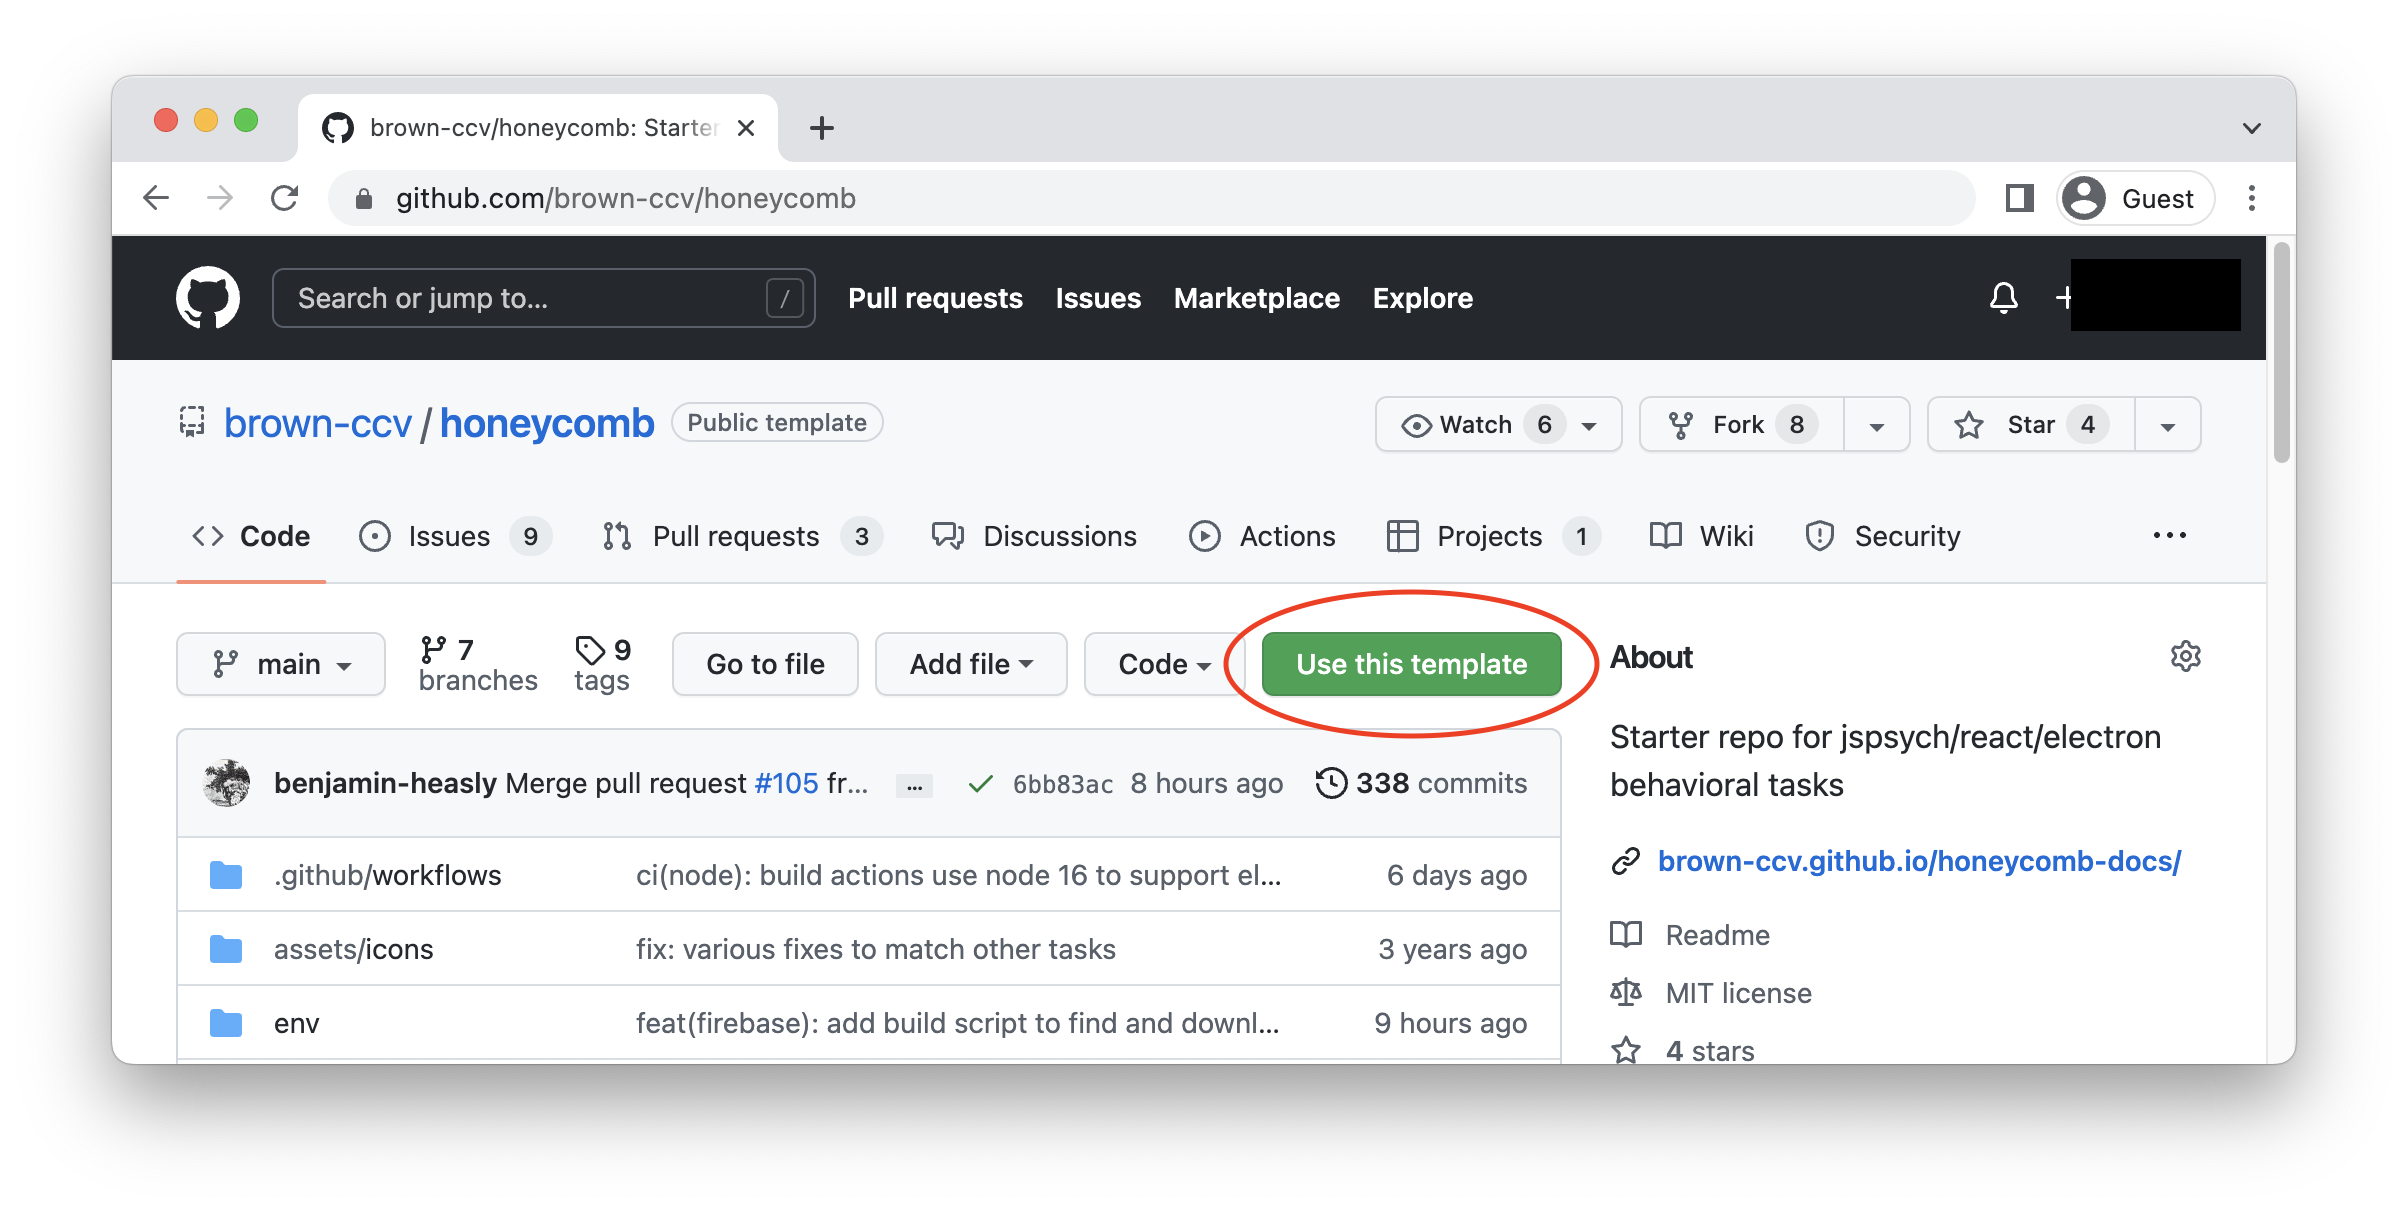Click Pull requests in top navigation
The width and height of the screenshot is (2408, 1212).
[935, 298]
